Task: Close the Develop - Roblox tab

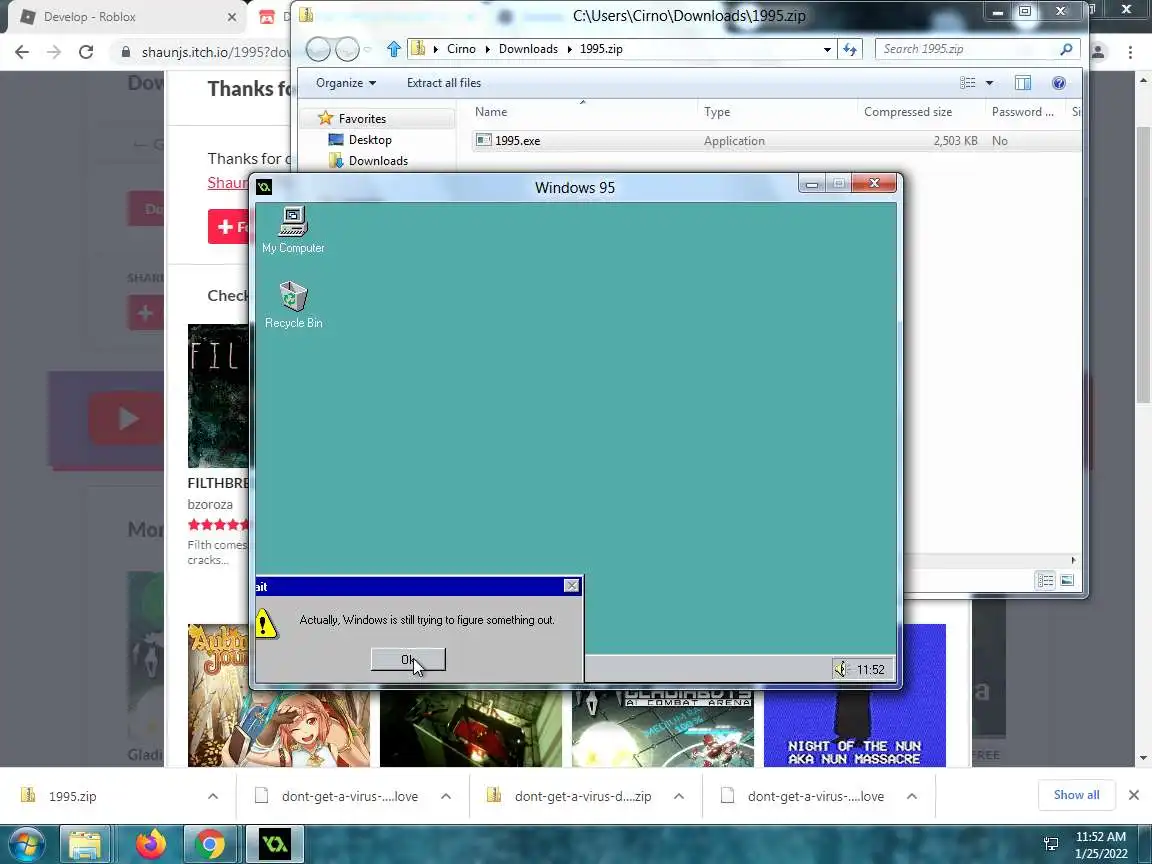Action: (231, 17)
